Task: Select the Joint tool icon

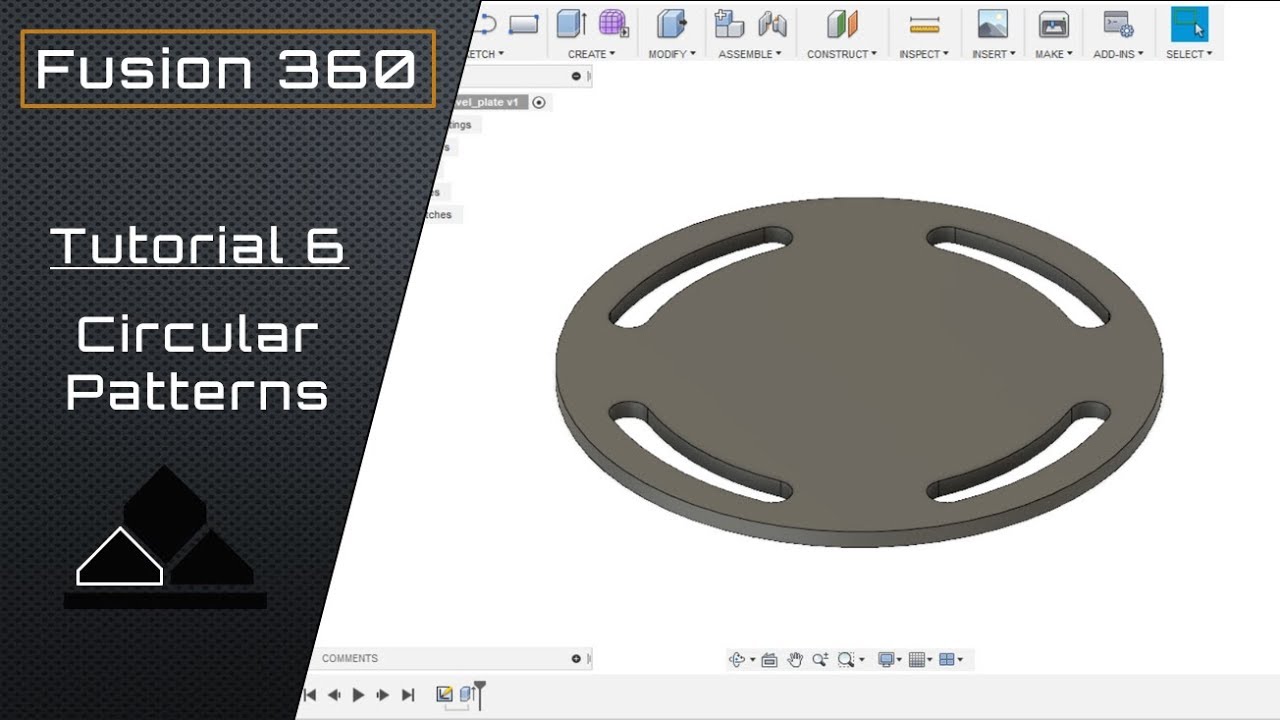Action: (772, 24)
